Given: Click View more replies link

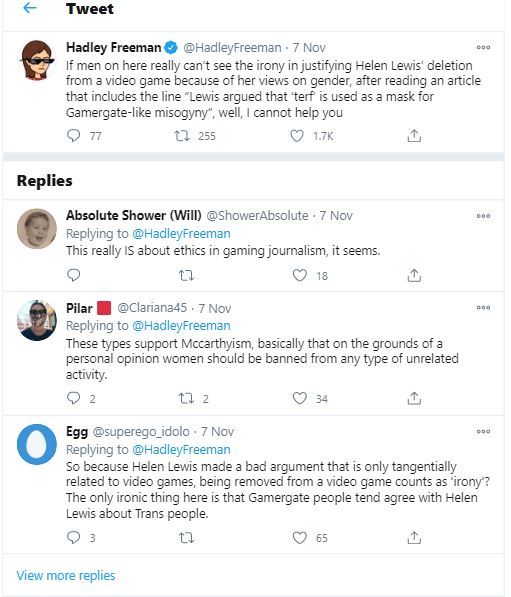Looking at the screenshot, I should tap(65, 575).
